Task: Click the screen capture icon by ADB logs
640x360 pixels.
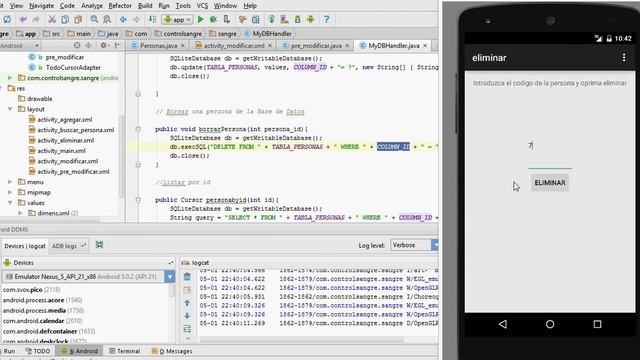Action: click(99, 244)
